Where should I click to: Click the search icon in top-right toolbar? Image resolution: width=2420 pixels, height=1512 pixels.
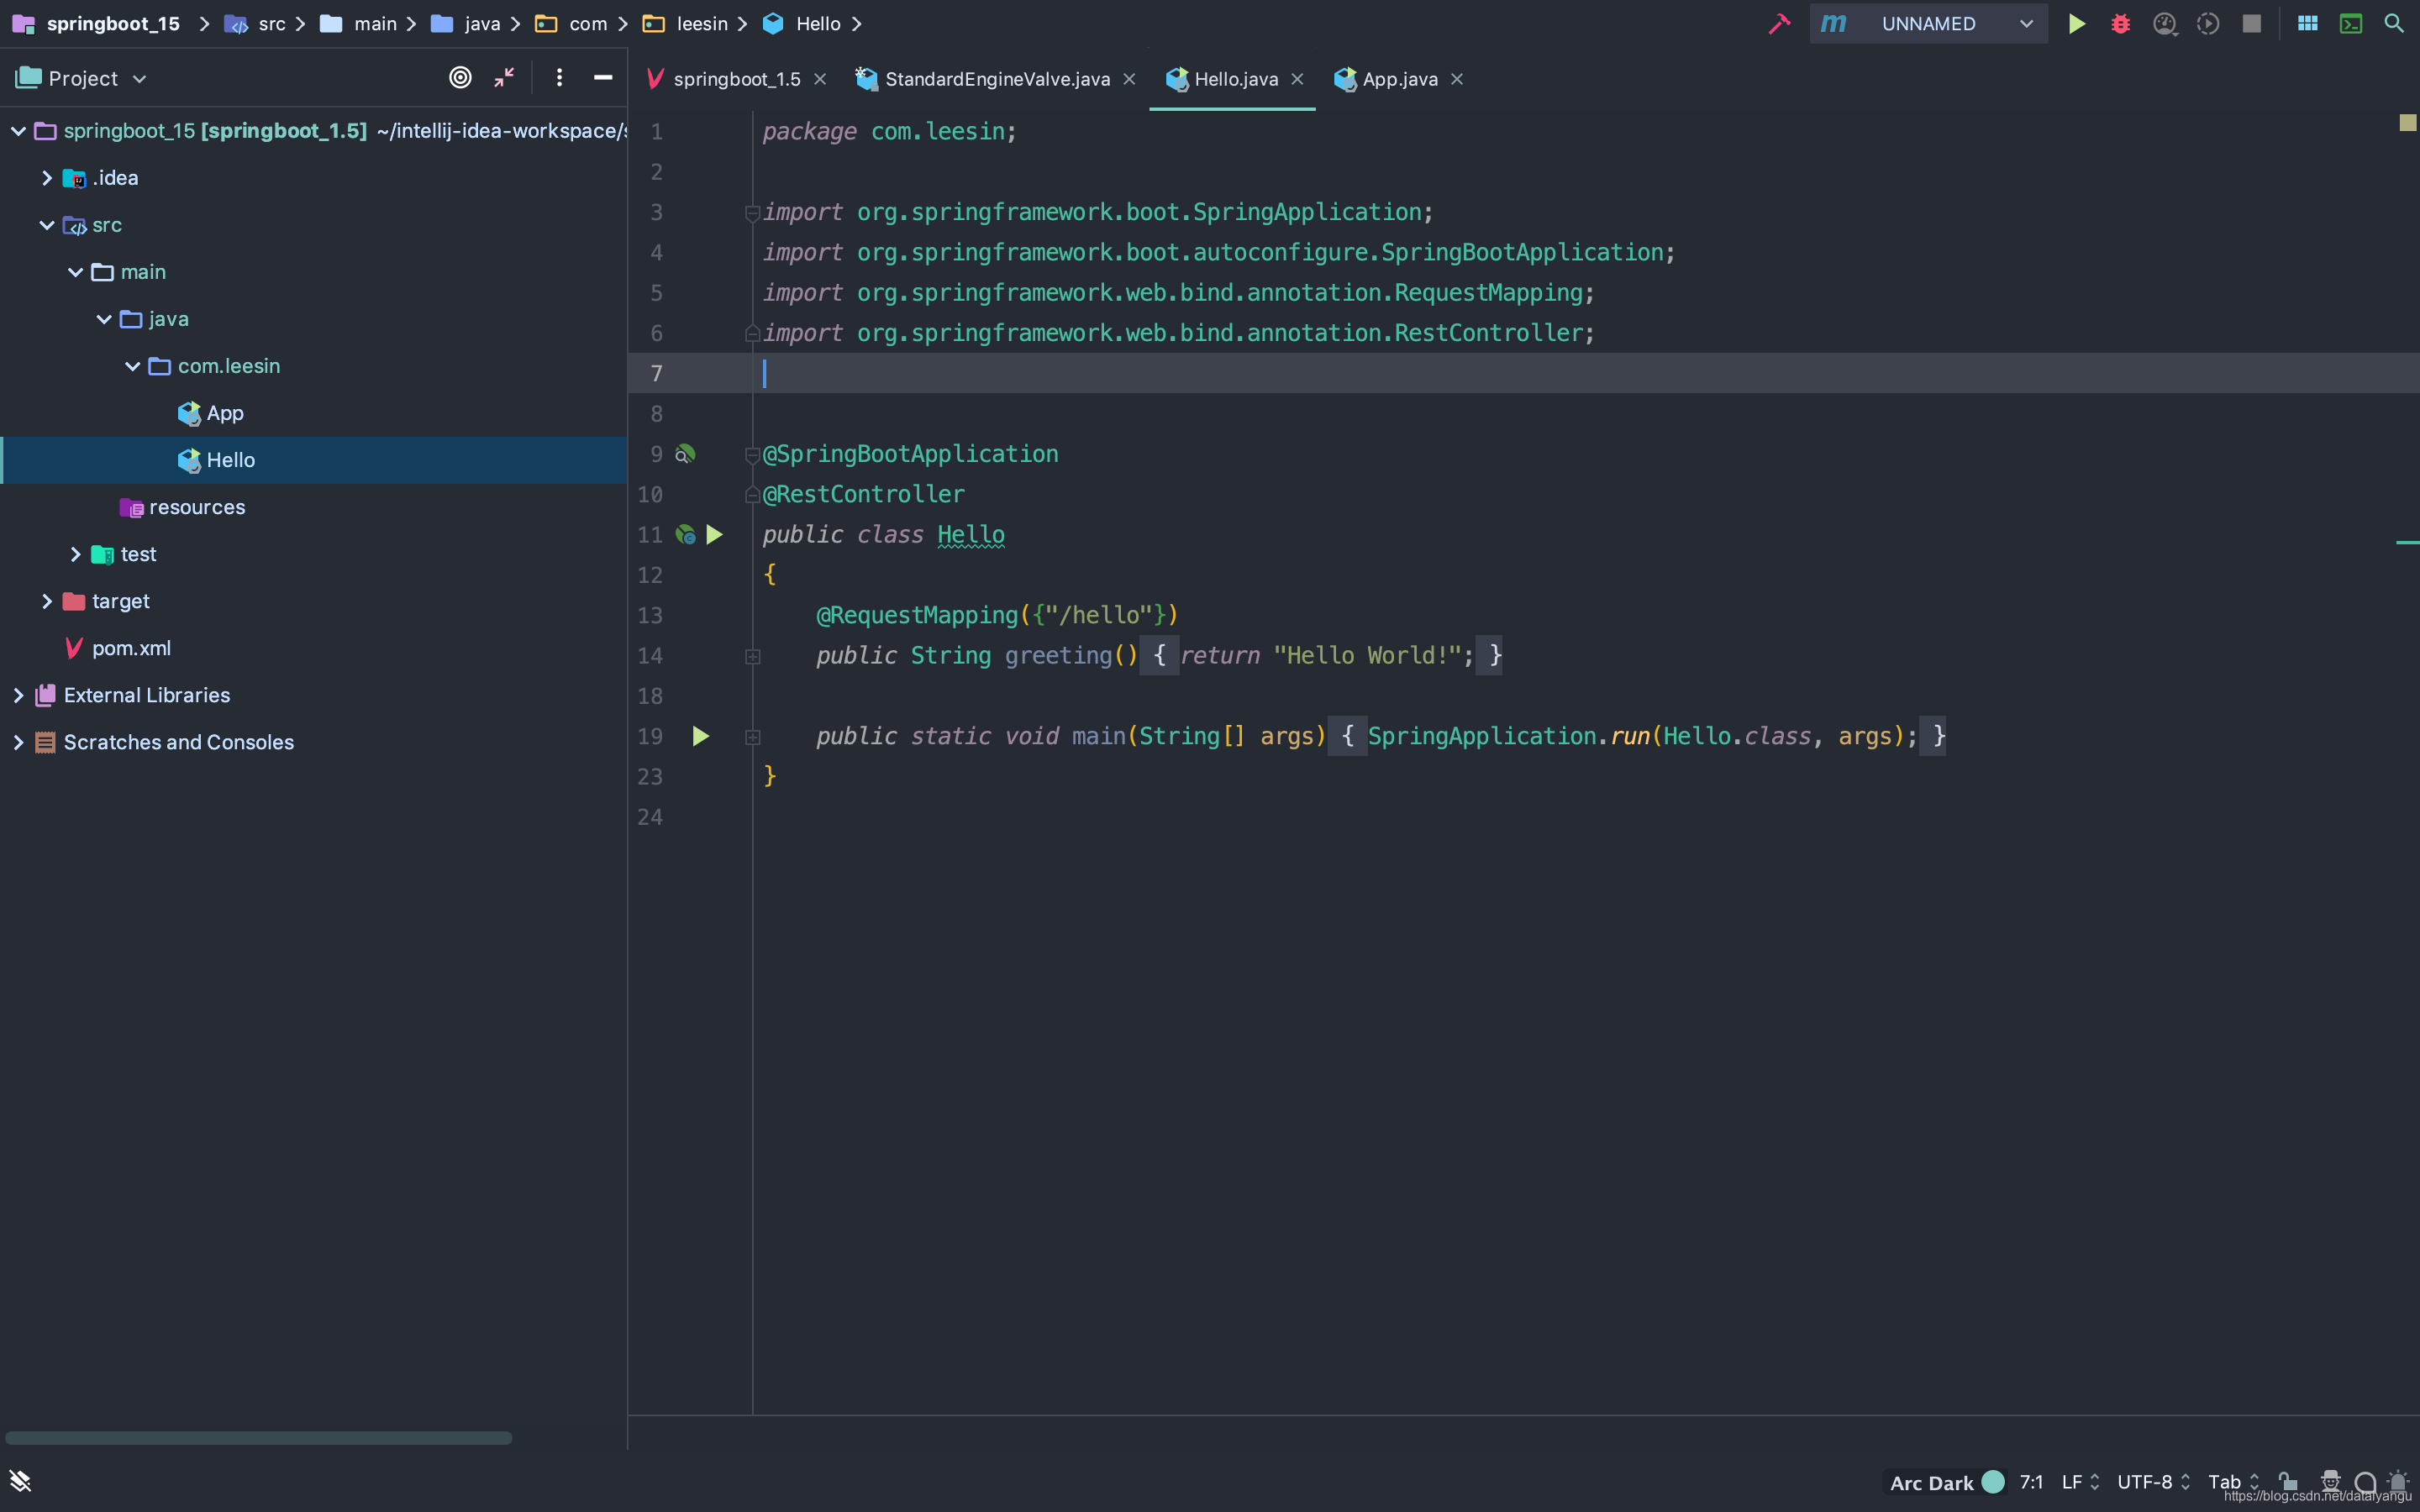click(x=2394, y=23)
